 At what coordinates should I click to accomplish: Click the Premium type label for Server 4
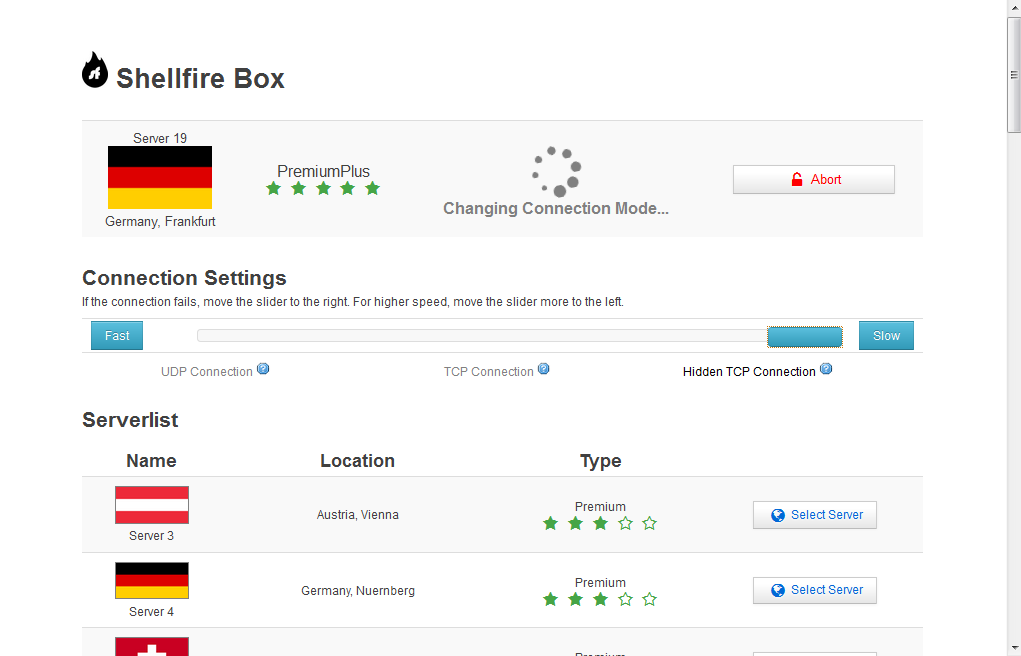point(600,582)
